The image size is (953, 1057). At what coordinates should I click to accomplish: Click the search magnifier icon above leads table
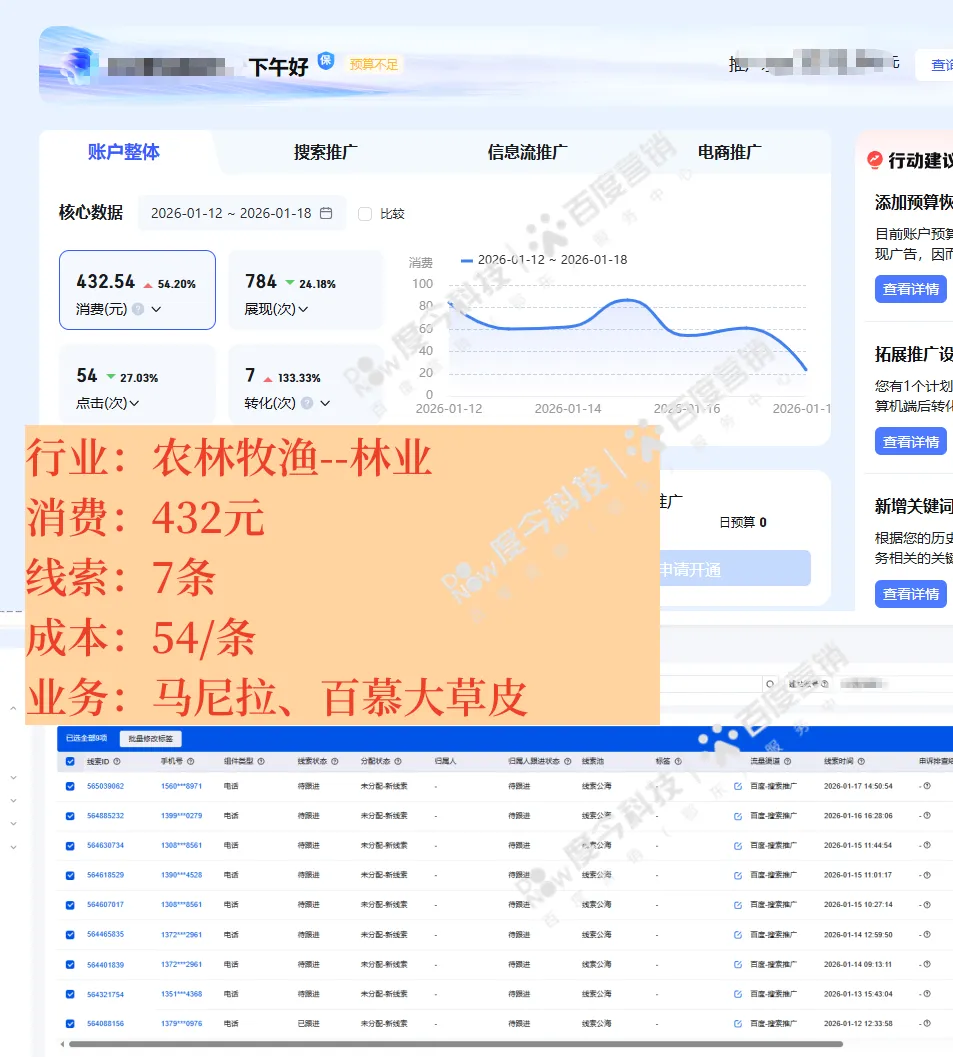point(770,684)
